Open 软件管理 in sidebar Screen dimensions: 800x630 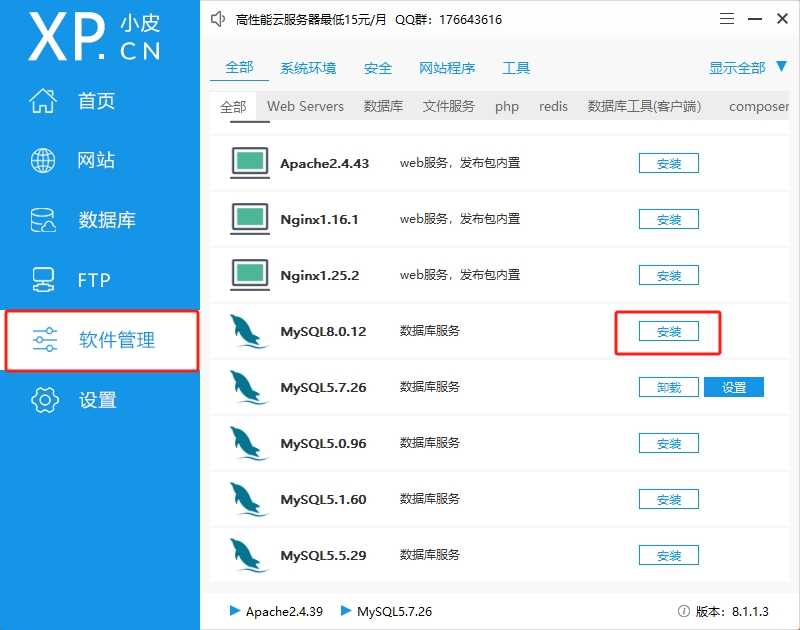(101, 340)
